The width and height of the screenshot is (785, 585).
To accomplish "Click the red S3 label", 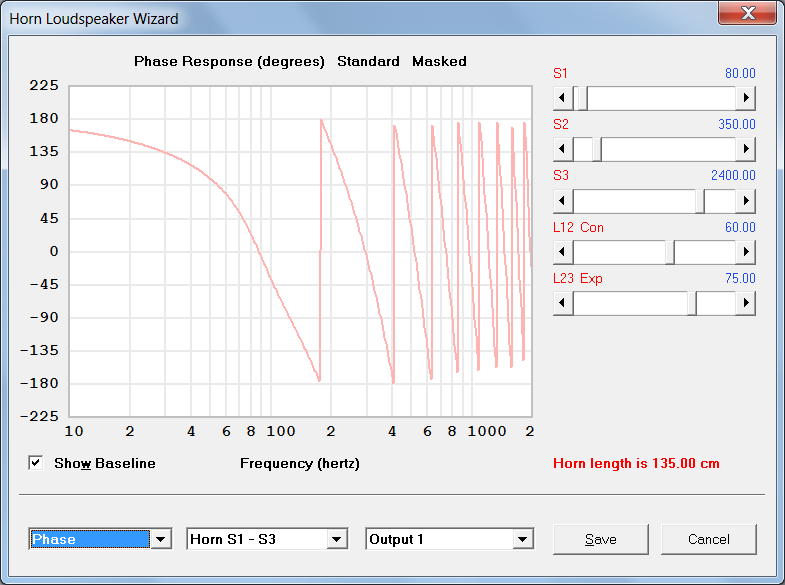I will (x=561, y=175).
